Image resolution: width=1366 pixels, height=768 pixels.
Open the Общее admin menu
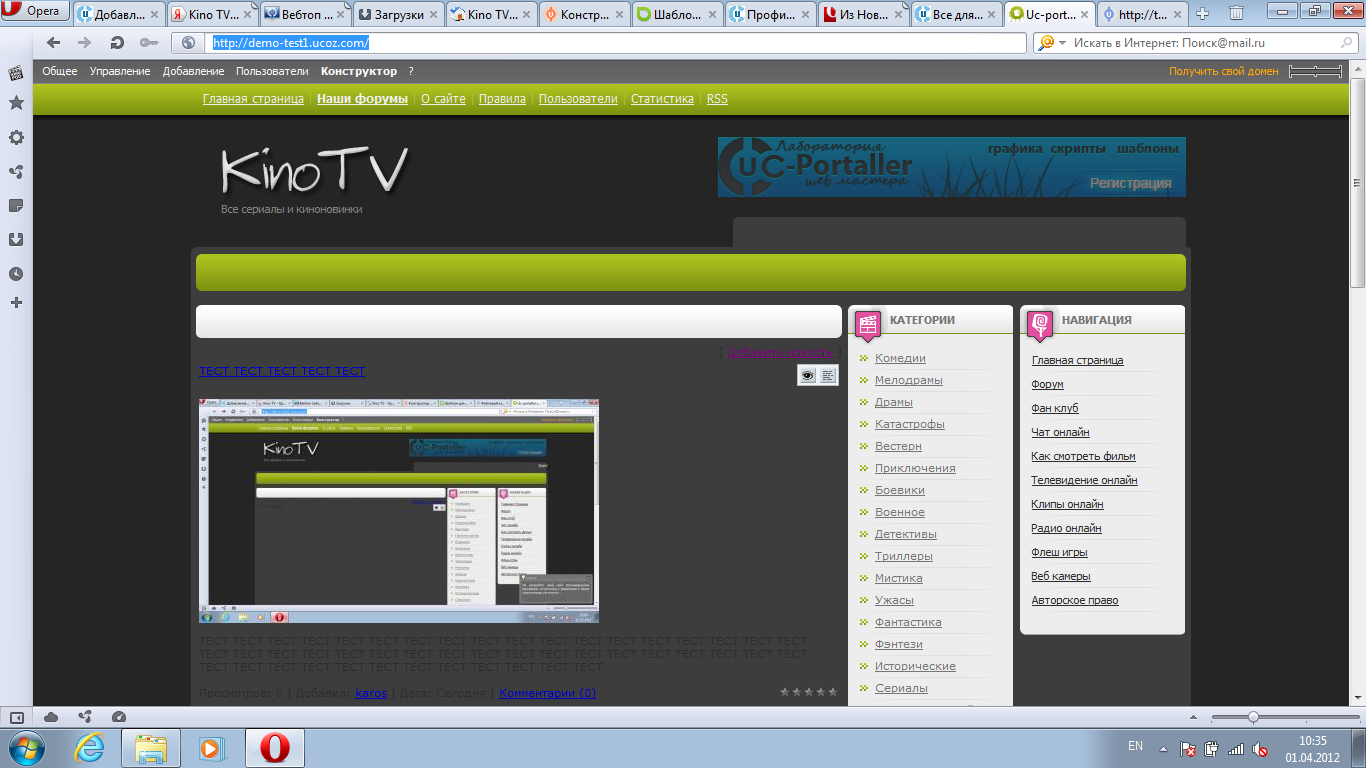tap(60, 71)
